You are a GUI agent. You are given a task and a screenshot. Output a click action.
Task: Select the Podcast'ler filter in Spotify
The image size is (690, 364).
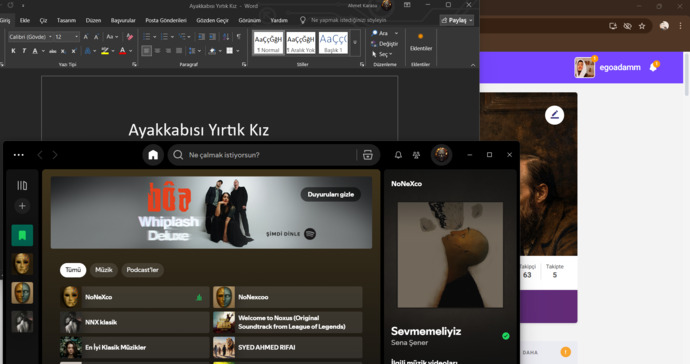(143, 270)
